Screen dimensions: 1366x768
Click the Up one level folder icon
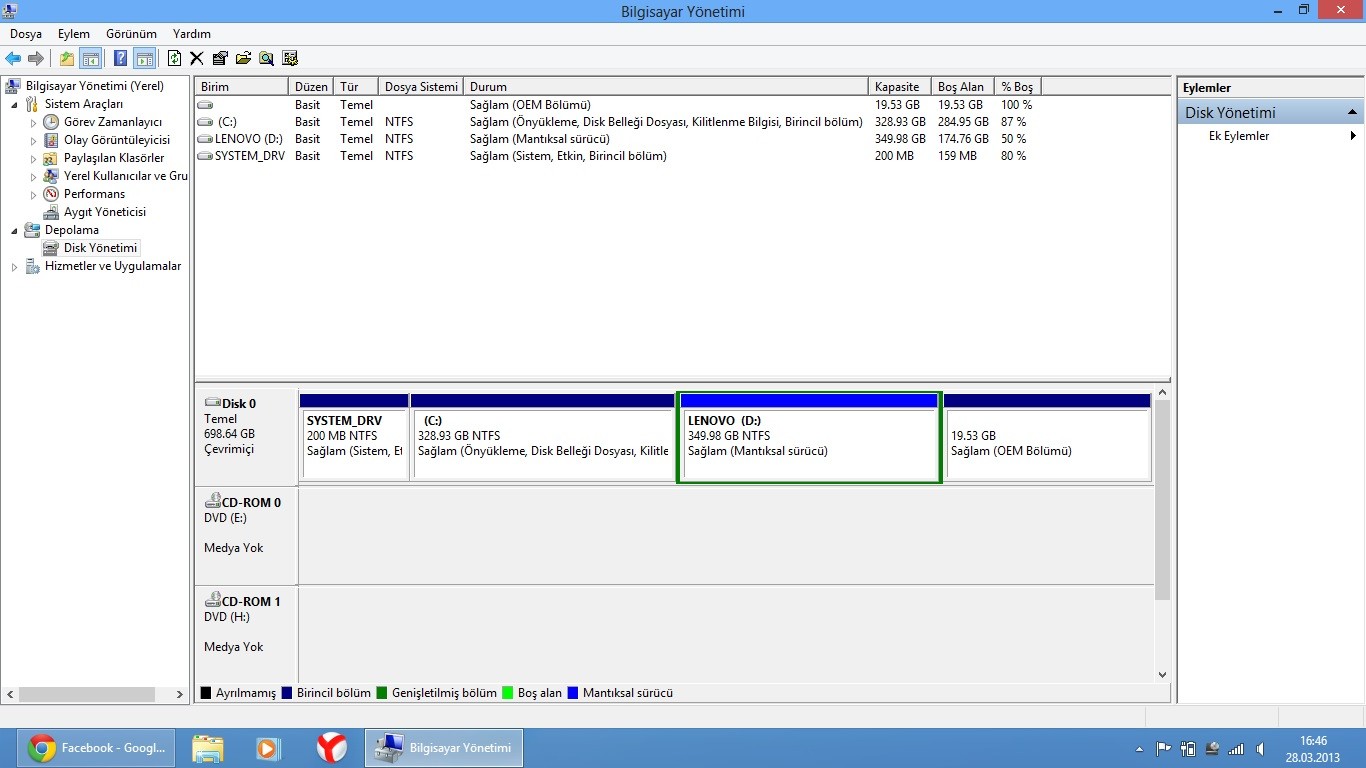tap(67, 58)
